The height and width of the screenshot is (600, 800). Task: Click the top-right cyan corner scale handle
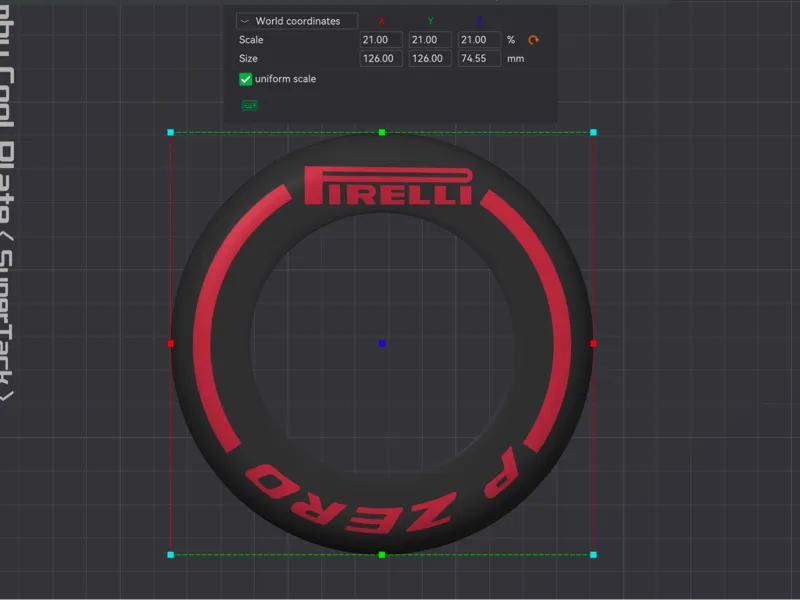[593, 132]
